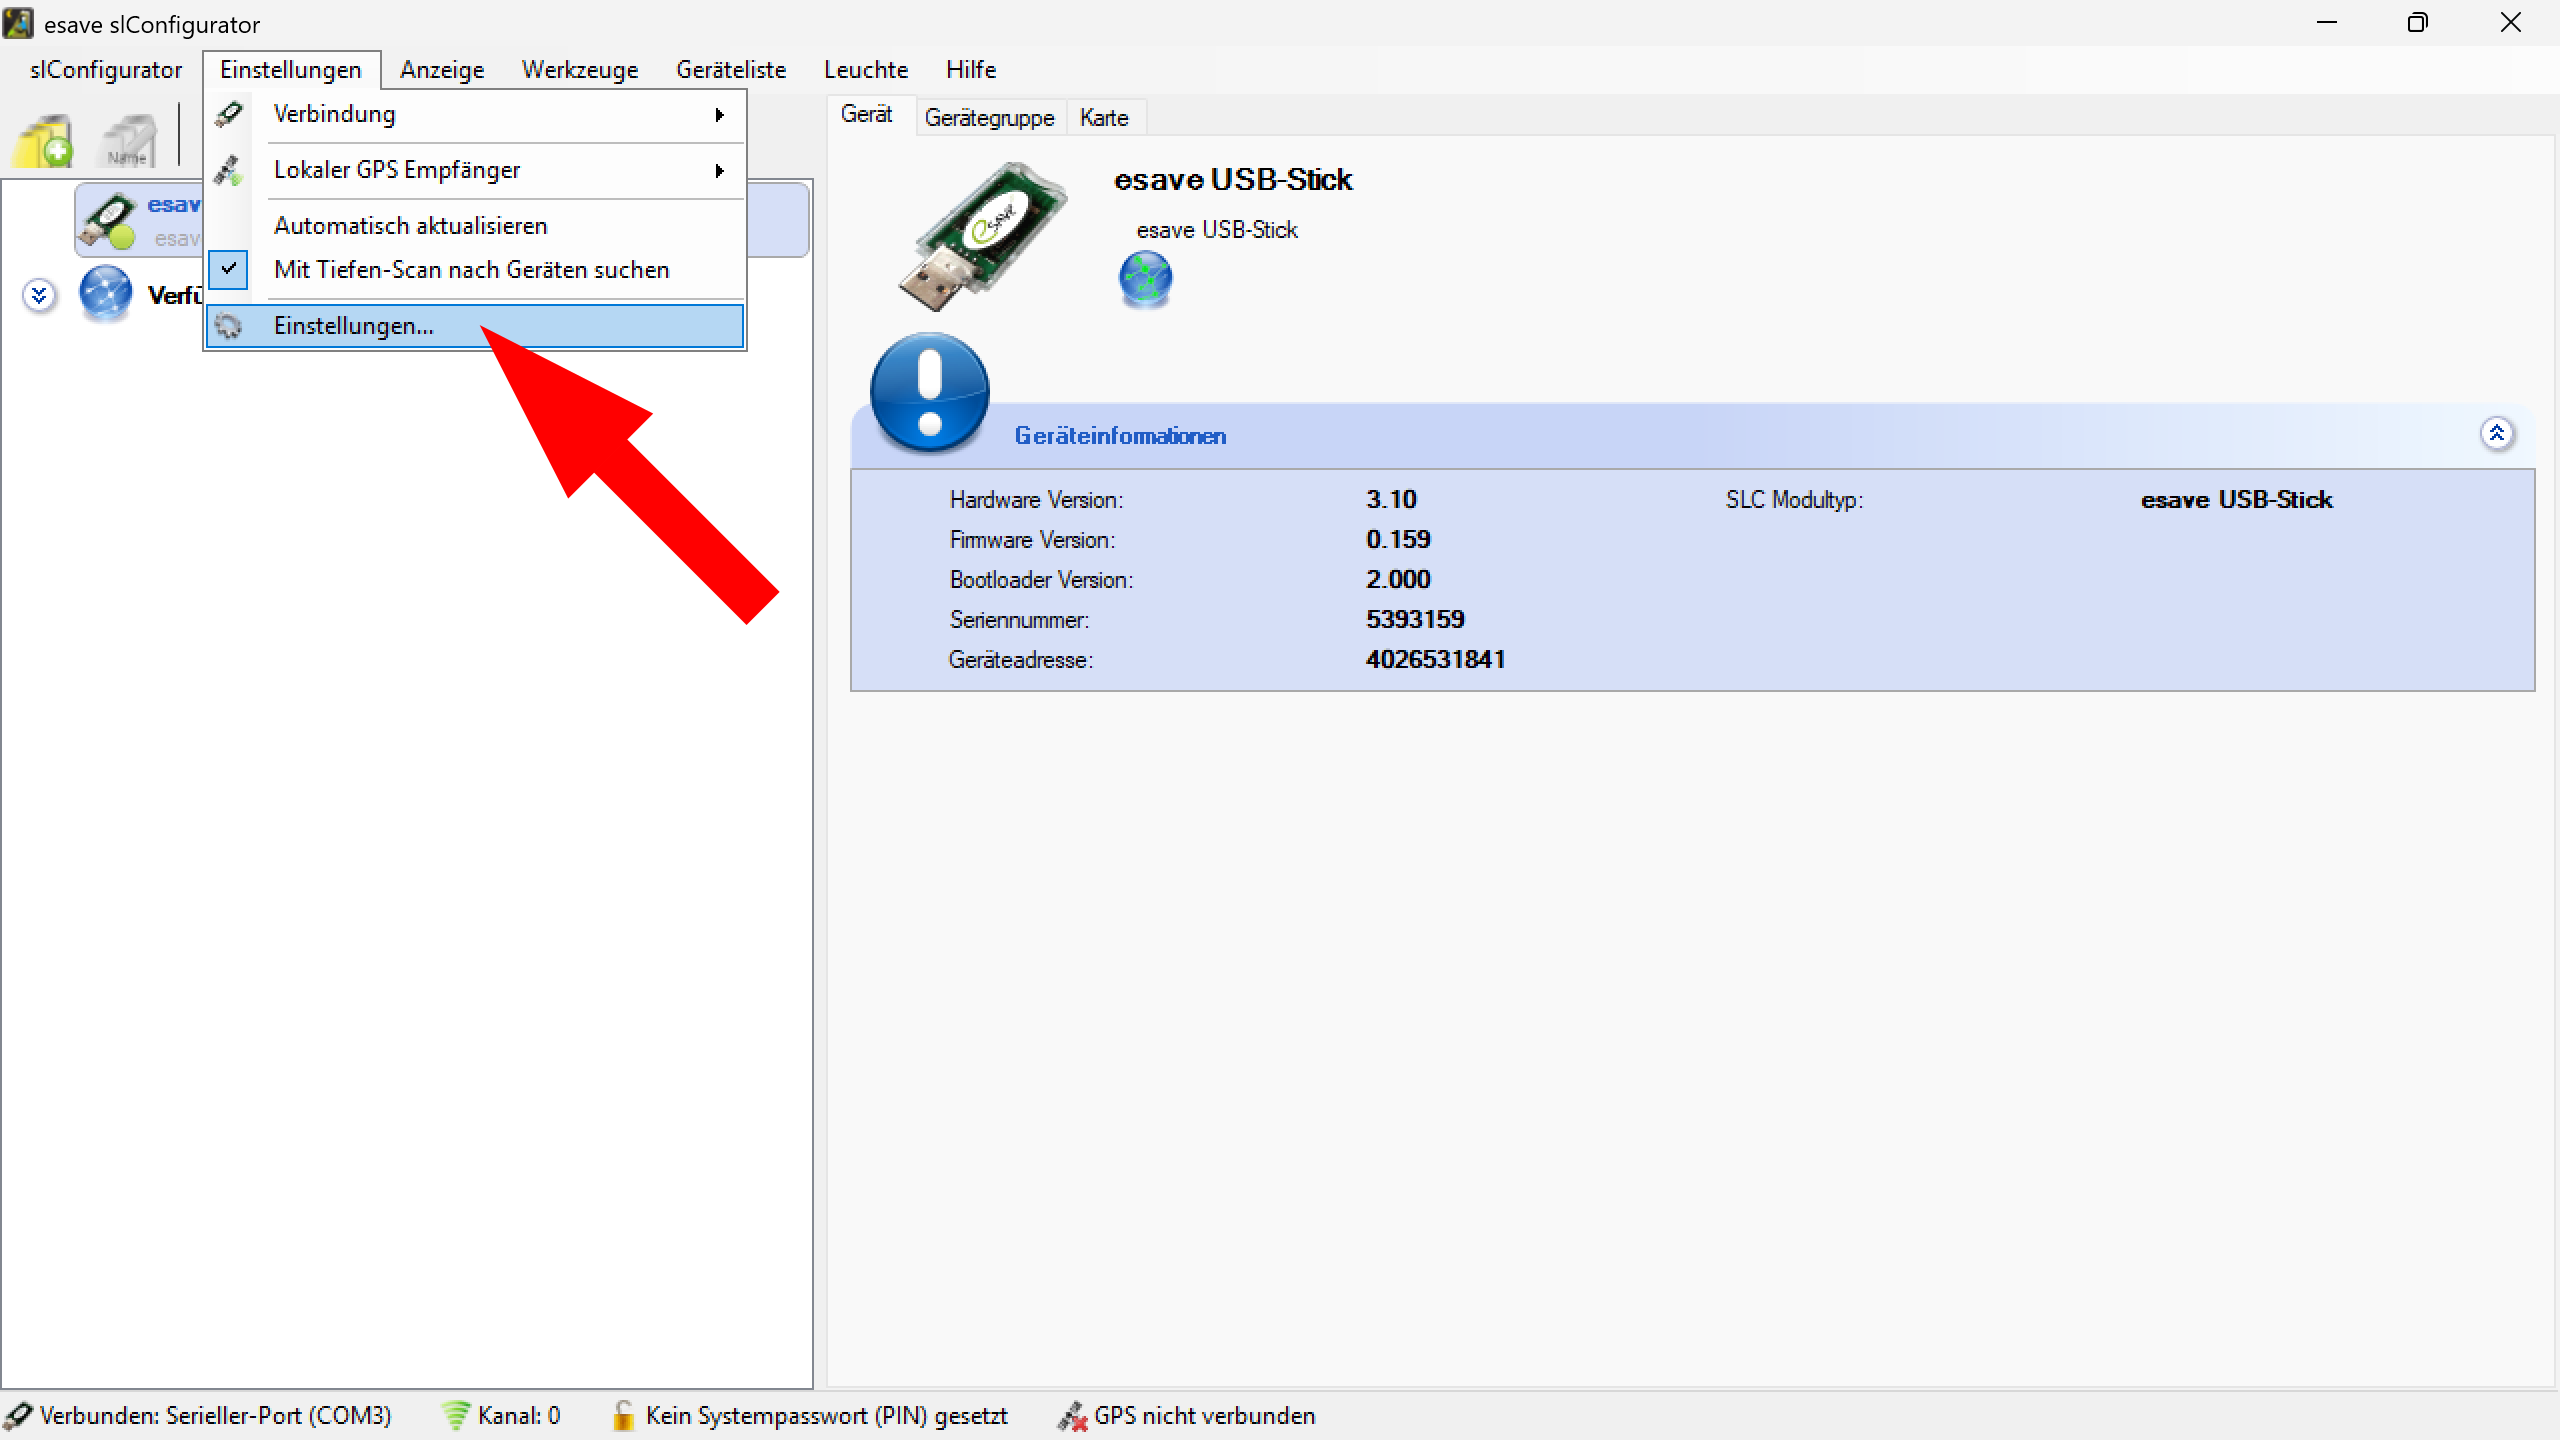Click Verbunden: Serieller-Port (COM3) status
The width and height of the screenshot is (2560, 1440).
(x=215, y=1416)
